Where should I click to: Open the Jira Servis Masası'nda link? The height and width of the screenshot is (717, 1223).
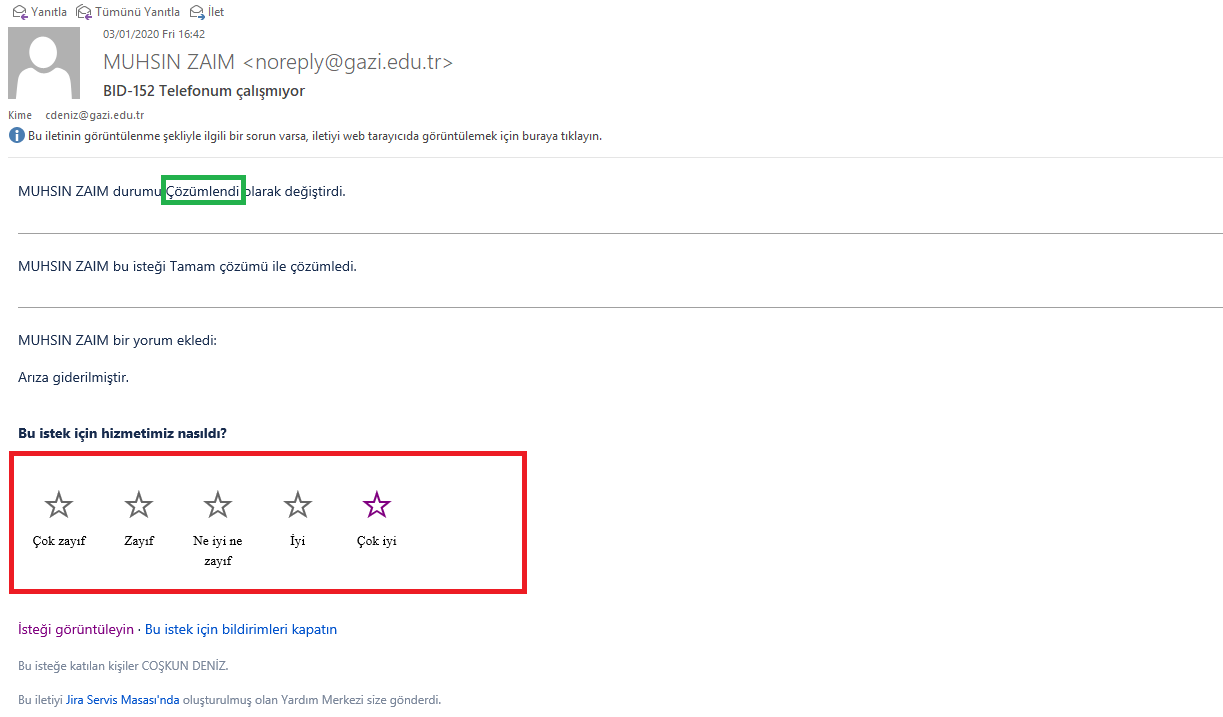click(x=123, y=700)
